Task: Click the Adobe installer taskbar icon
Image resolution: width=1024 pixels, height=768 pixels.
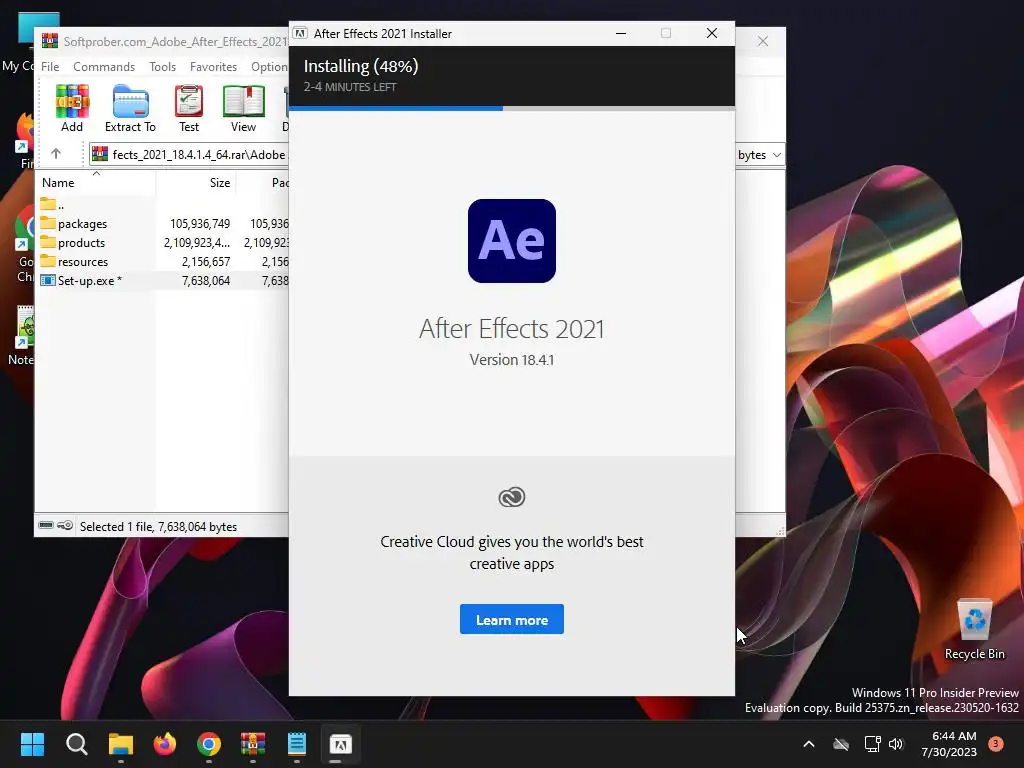Action: (340, 744)
